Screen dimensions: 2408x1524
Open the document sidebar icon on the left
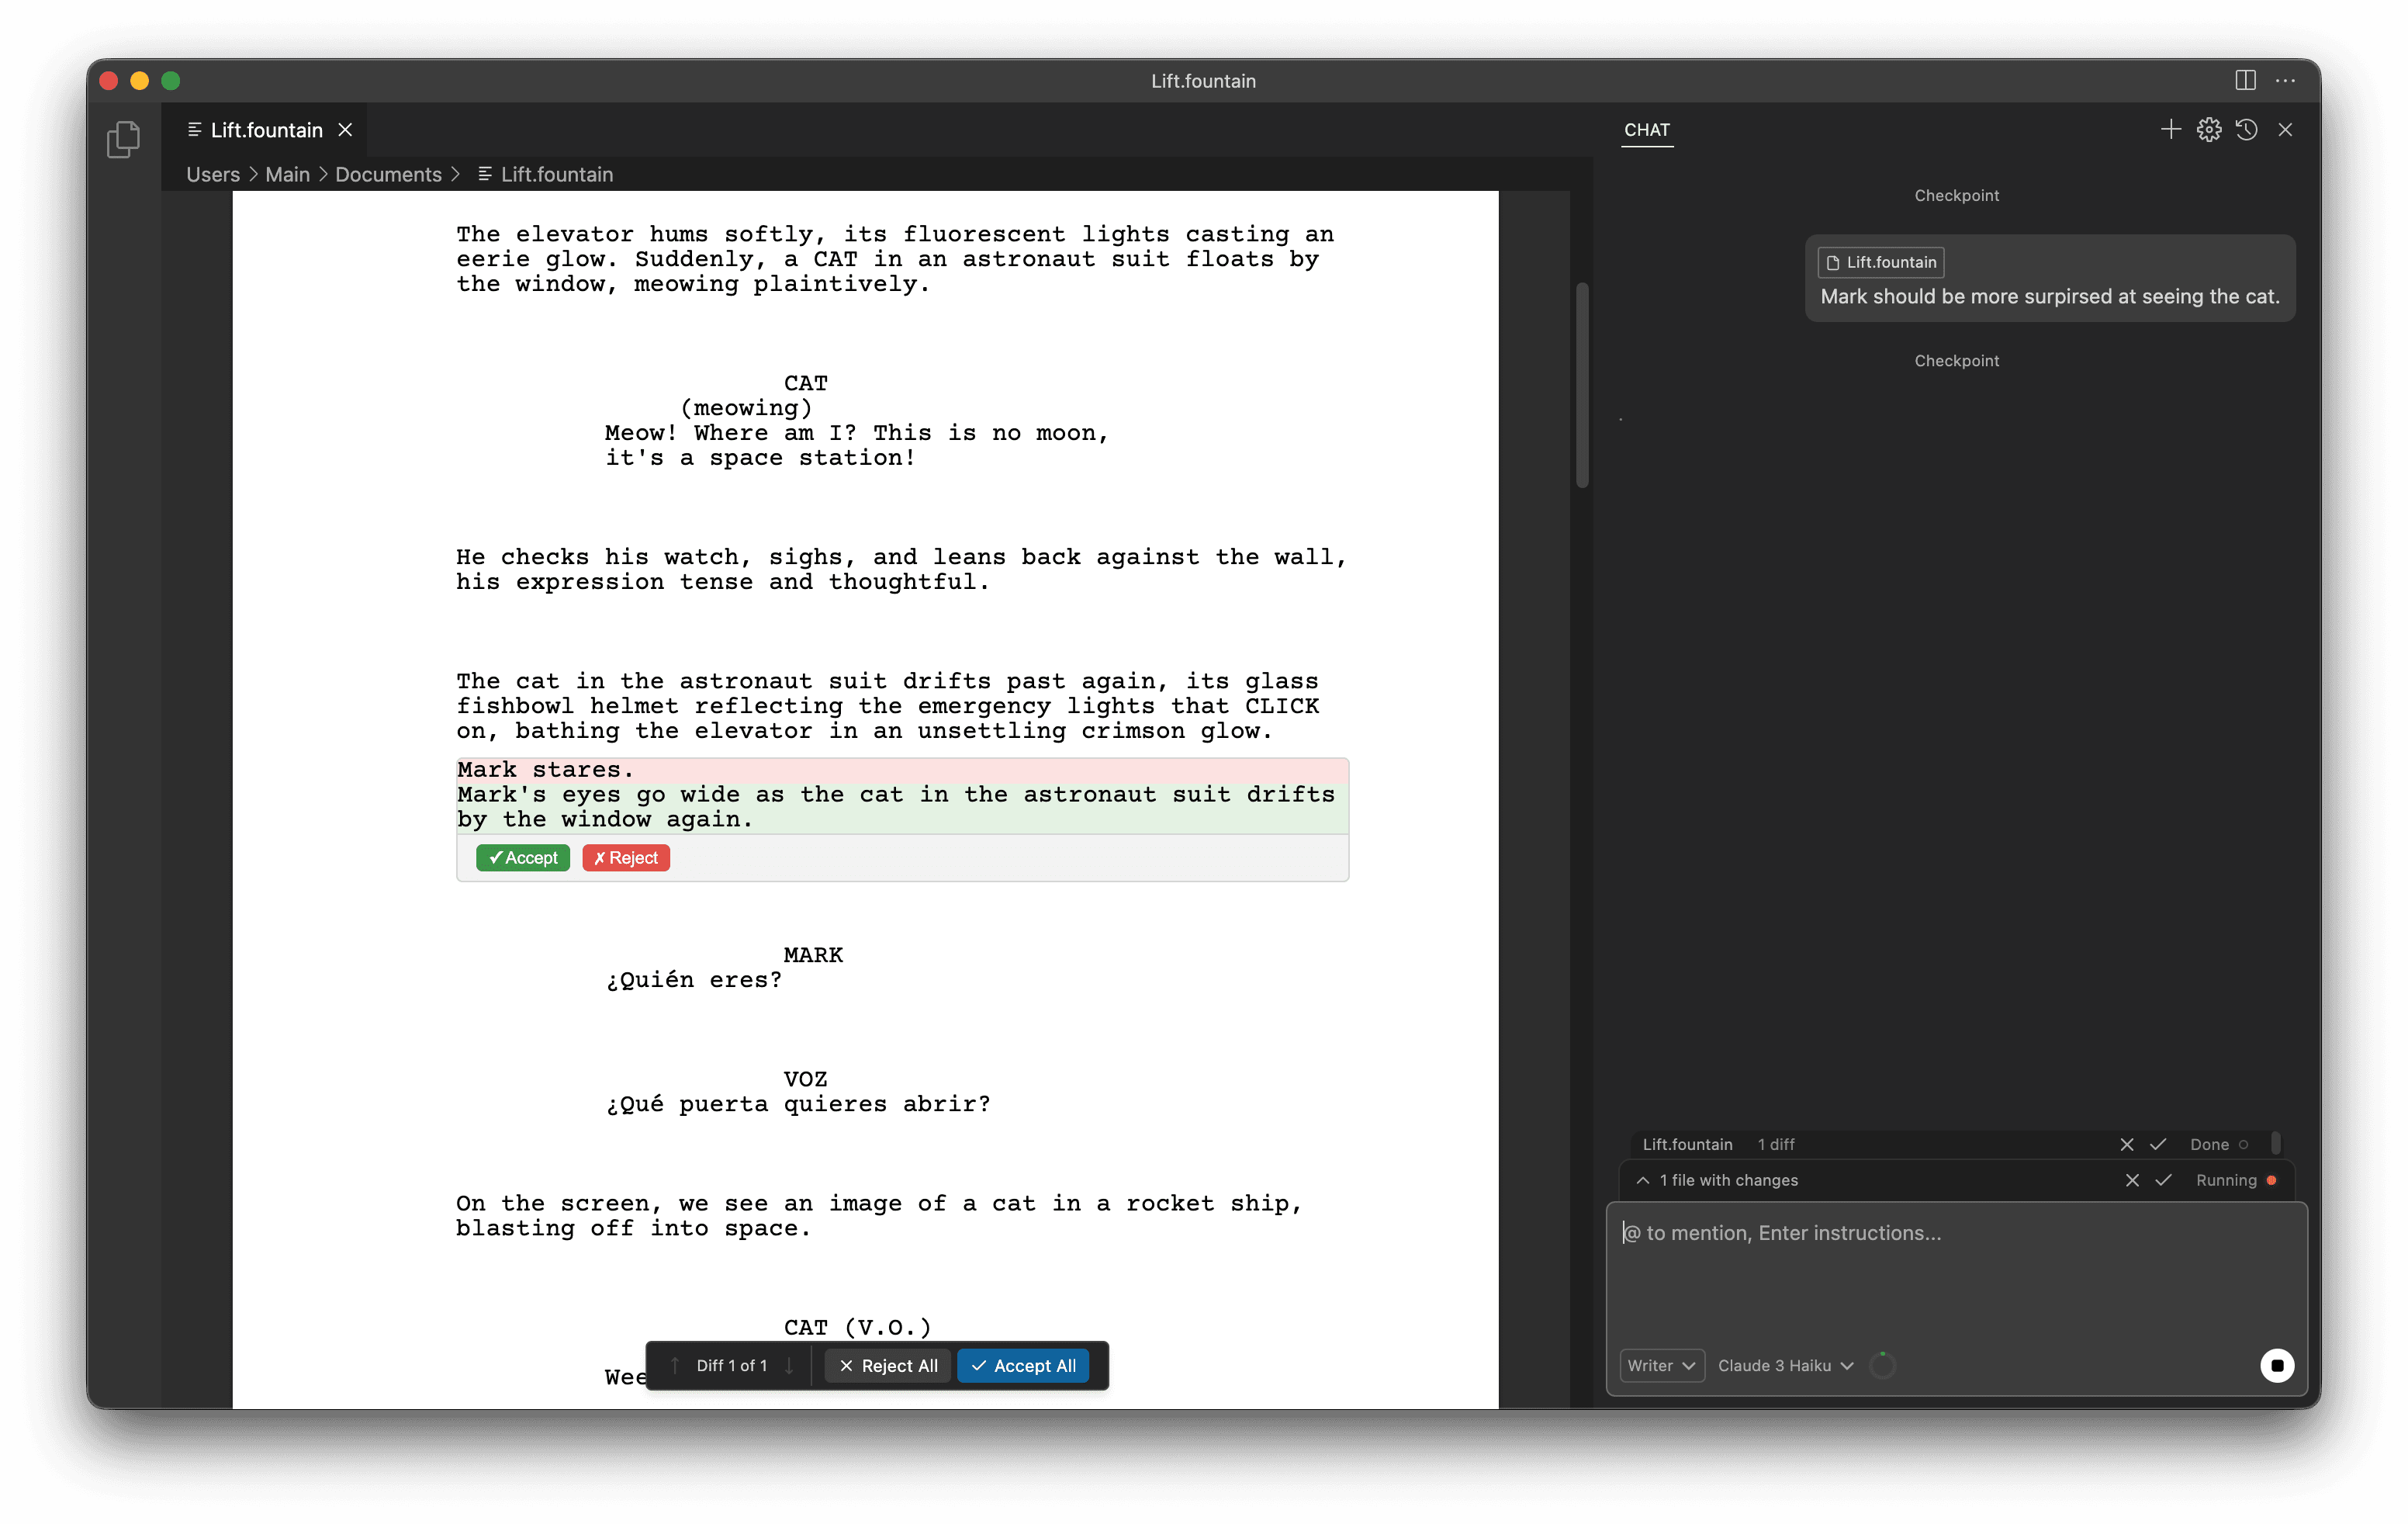coord(123,139)
